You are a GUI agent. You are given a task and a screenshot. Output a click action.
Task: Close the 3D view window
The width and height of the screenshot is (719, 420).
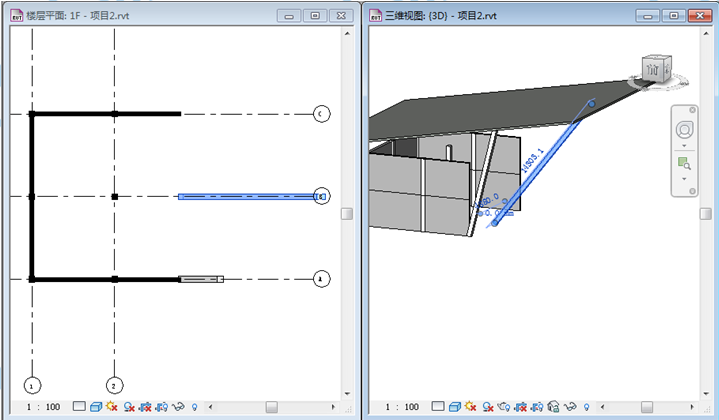pos(700,16)
